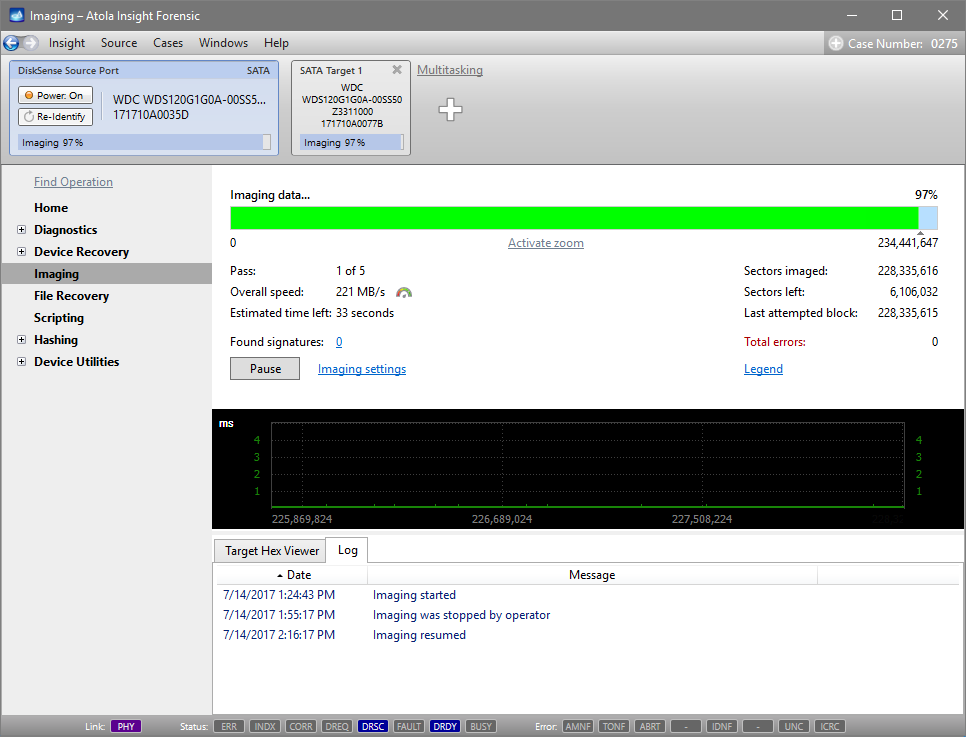
Task: Expand the Hashing tree node
Action: coord(22,340)
